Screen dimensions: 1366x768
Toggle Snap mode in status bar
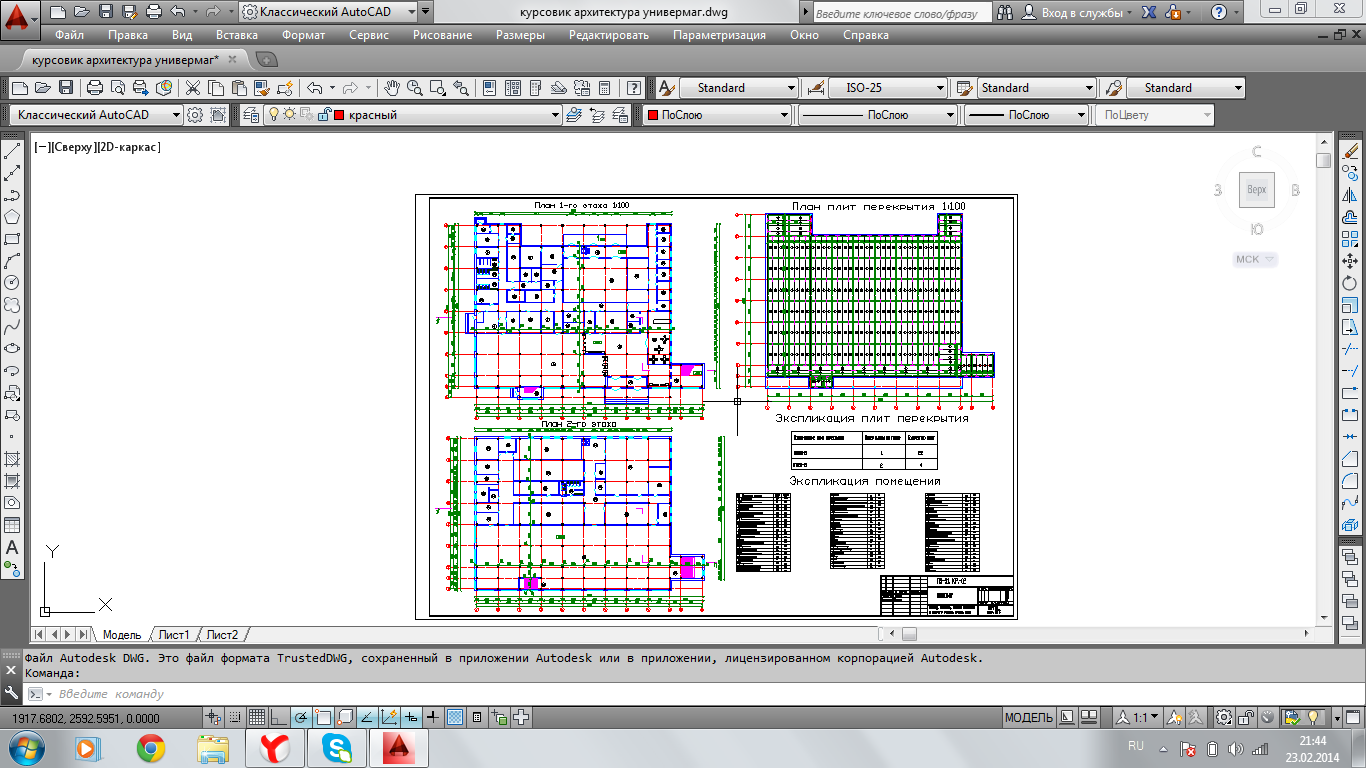235,717
